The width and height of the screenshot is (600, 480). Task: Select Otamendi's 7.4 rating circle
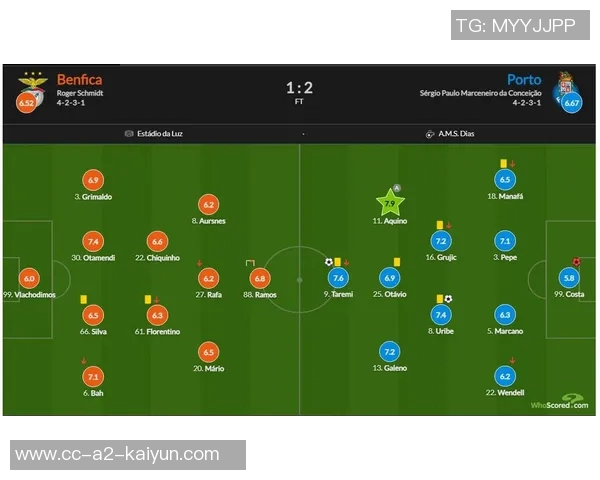[x=93, y=241]
